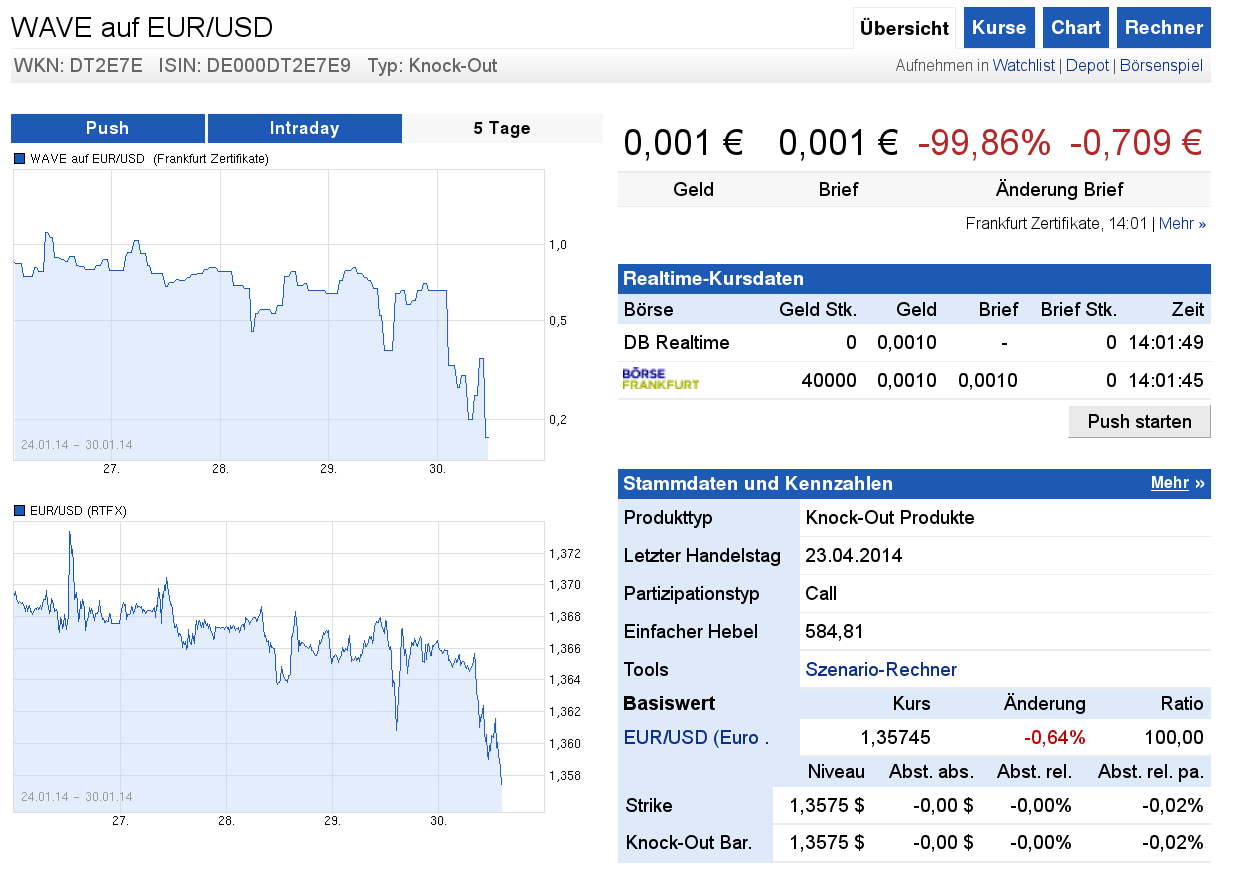Switch chart to Intraday view
Viewport: 1234px width, 871px height.
(x=303, y=128)
